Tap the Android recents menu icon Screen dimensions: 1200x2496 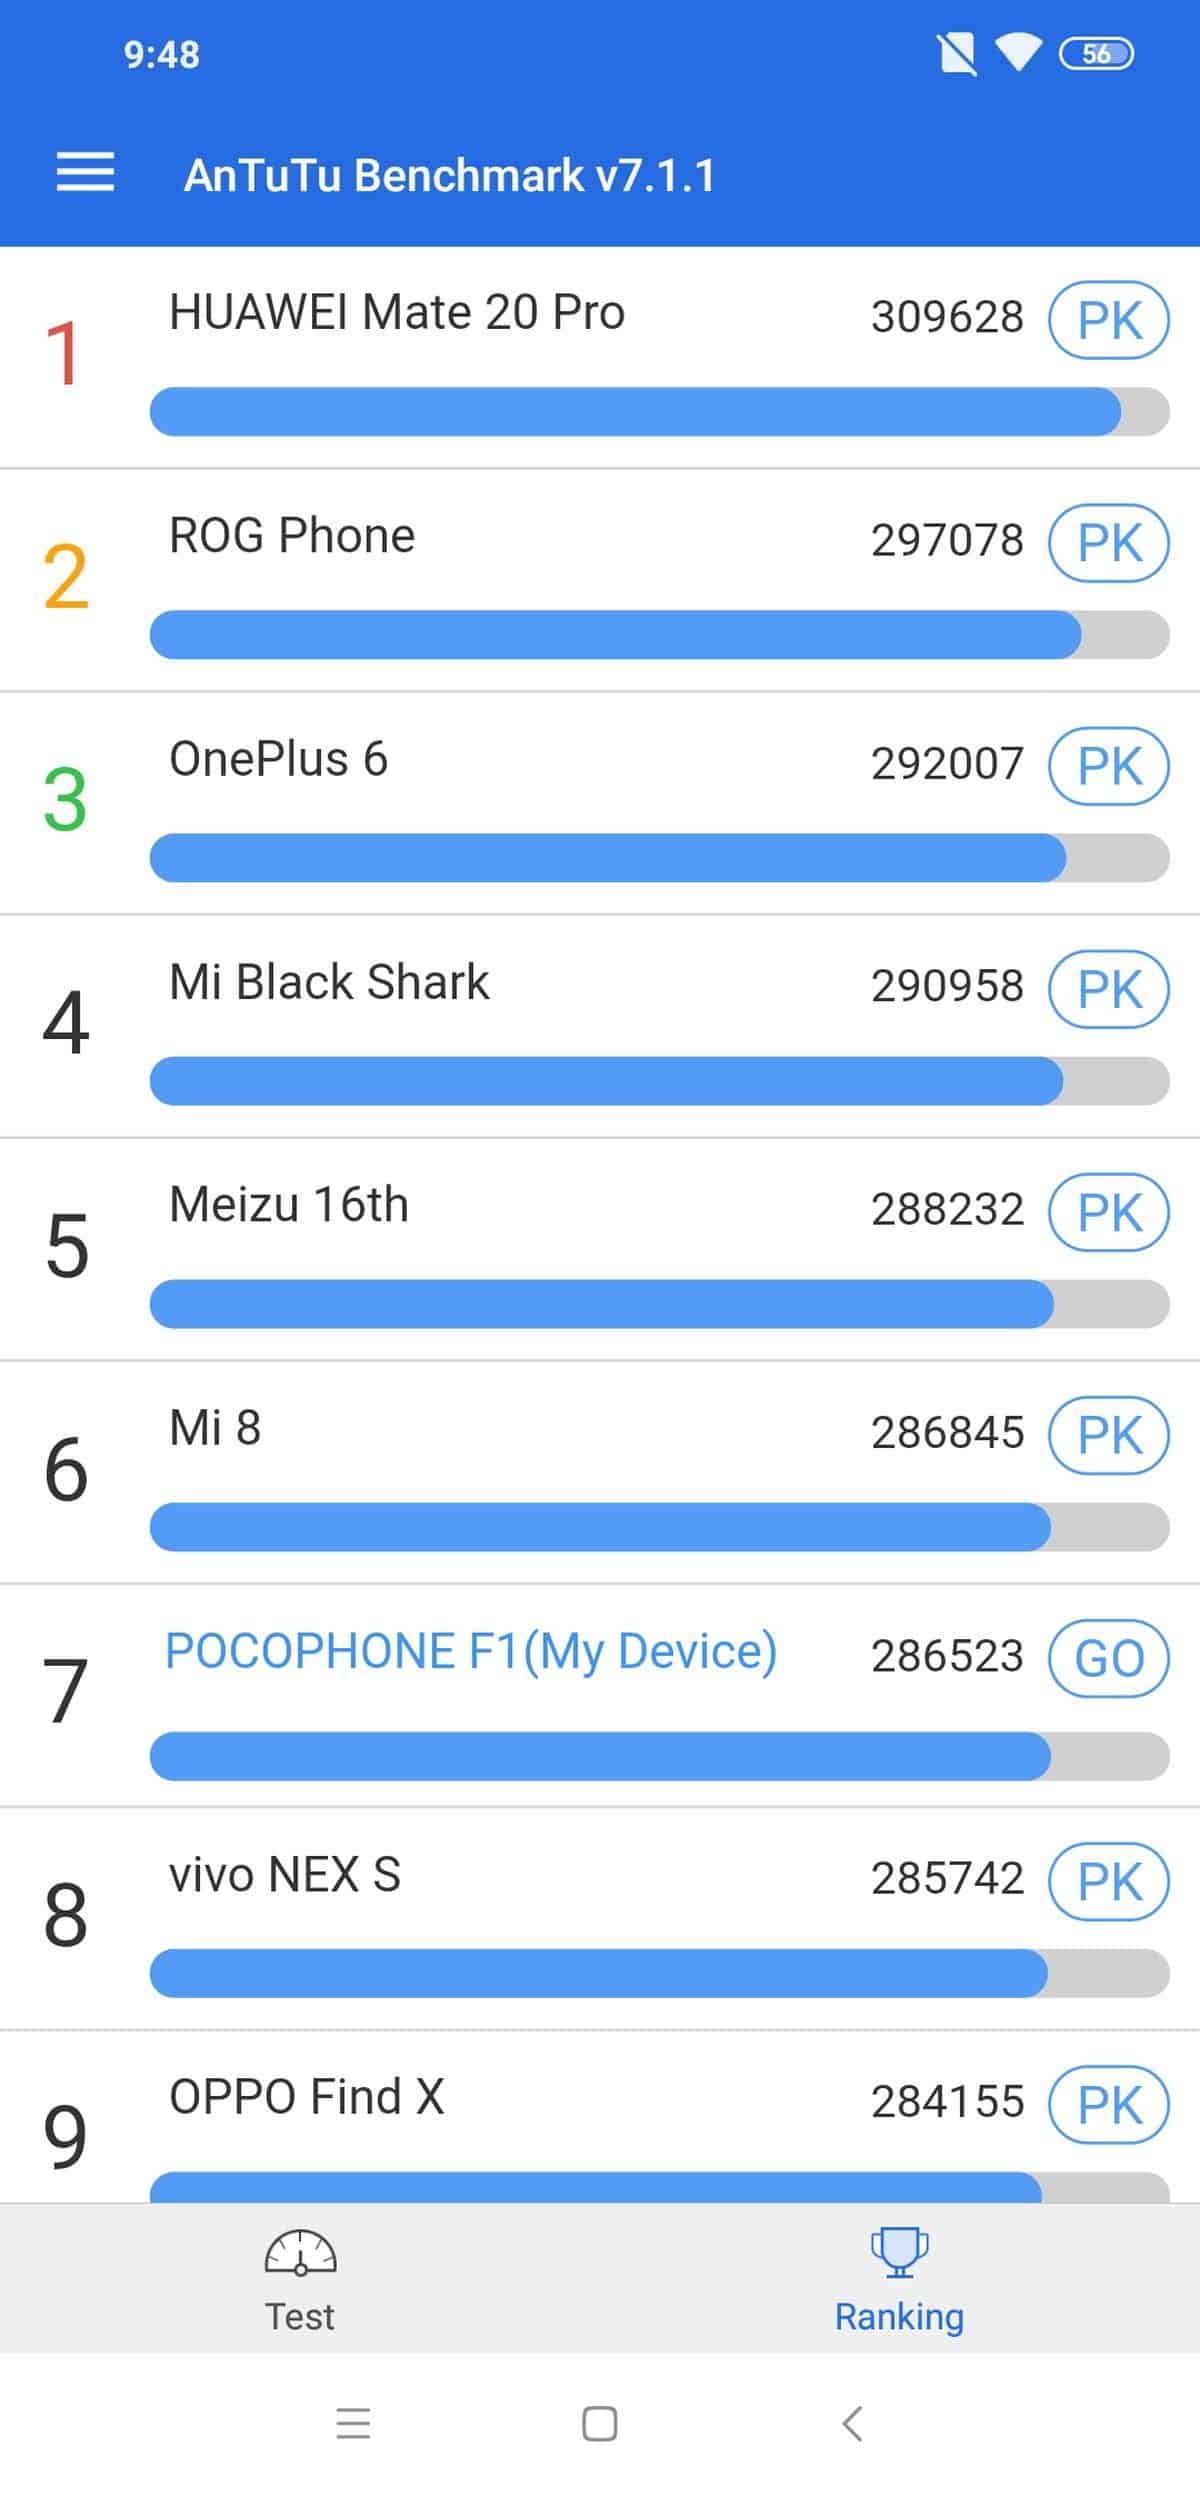click(x=353, y=2424)
